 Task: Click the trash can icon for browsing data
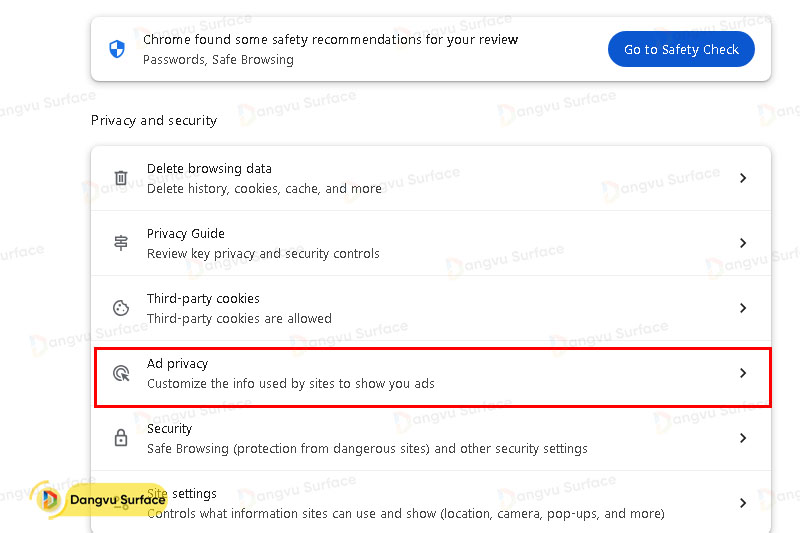(x=121, y=178)
